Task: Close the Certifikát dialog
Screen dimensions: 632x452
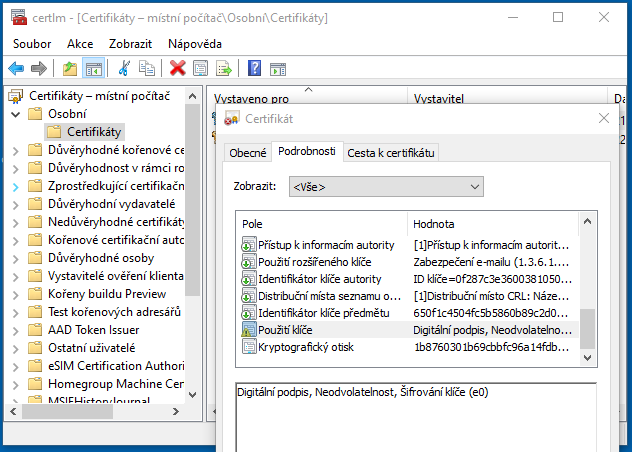Action: click(603, 118)
